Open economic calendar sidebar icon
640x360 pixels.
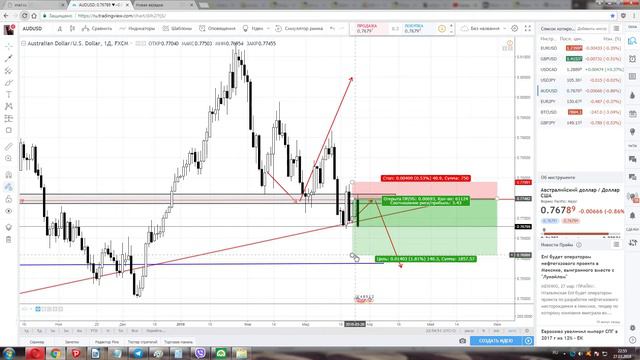[x=632, y=113]
